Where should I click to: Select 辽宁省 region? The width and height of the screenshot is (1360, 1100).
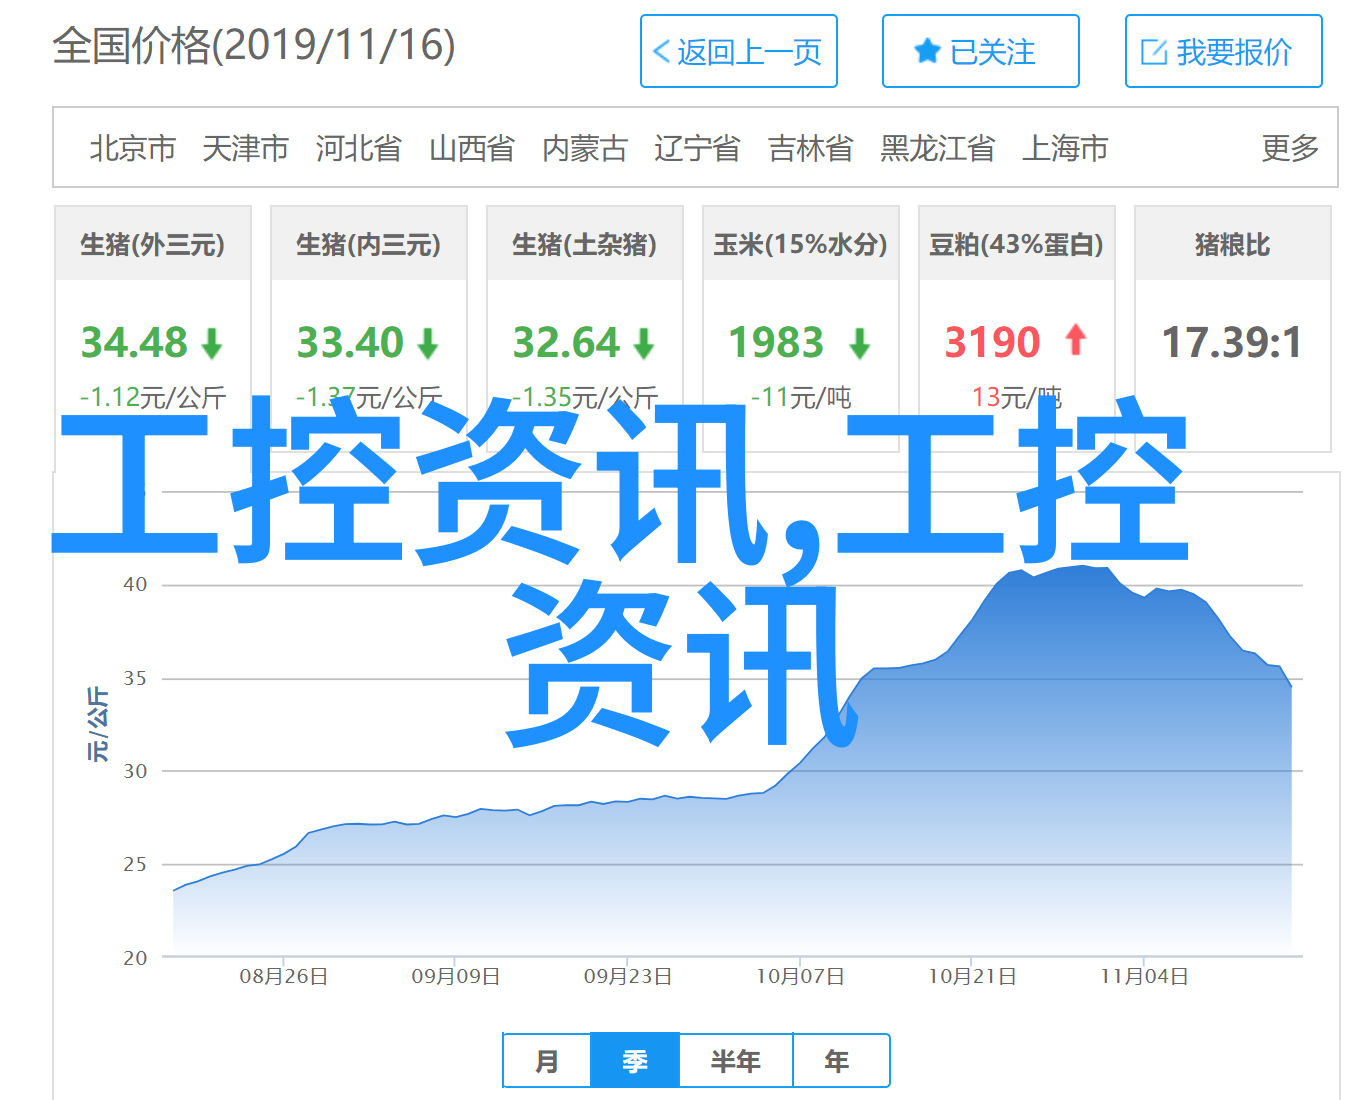(x=698, y=148)
